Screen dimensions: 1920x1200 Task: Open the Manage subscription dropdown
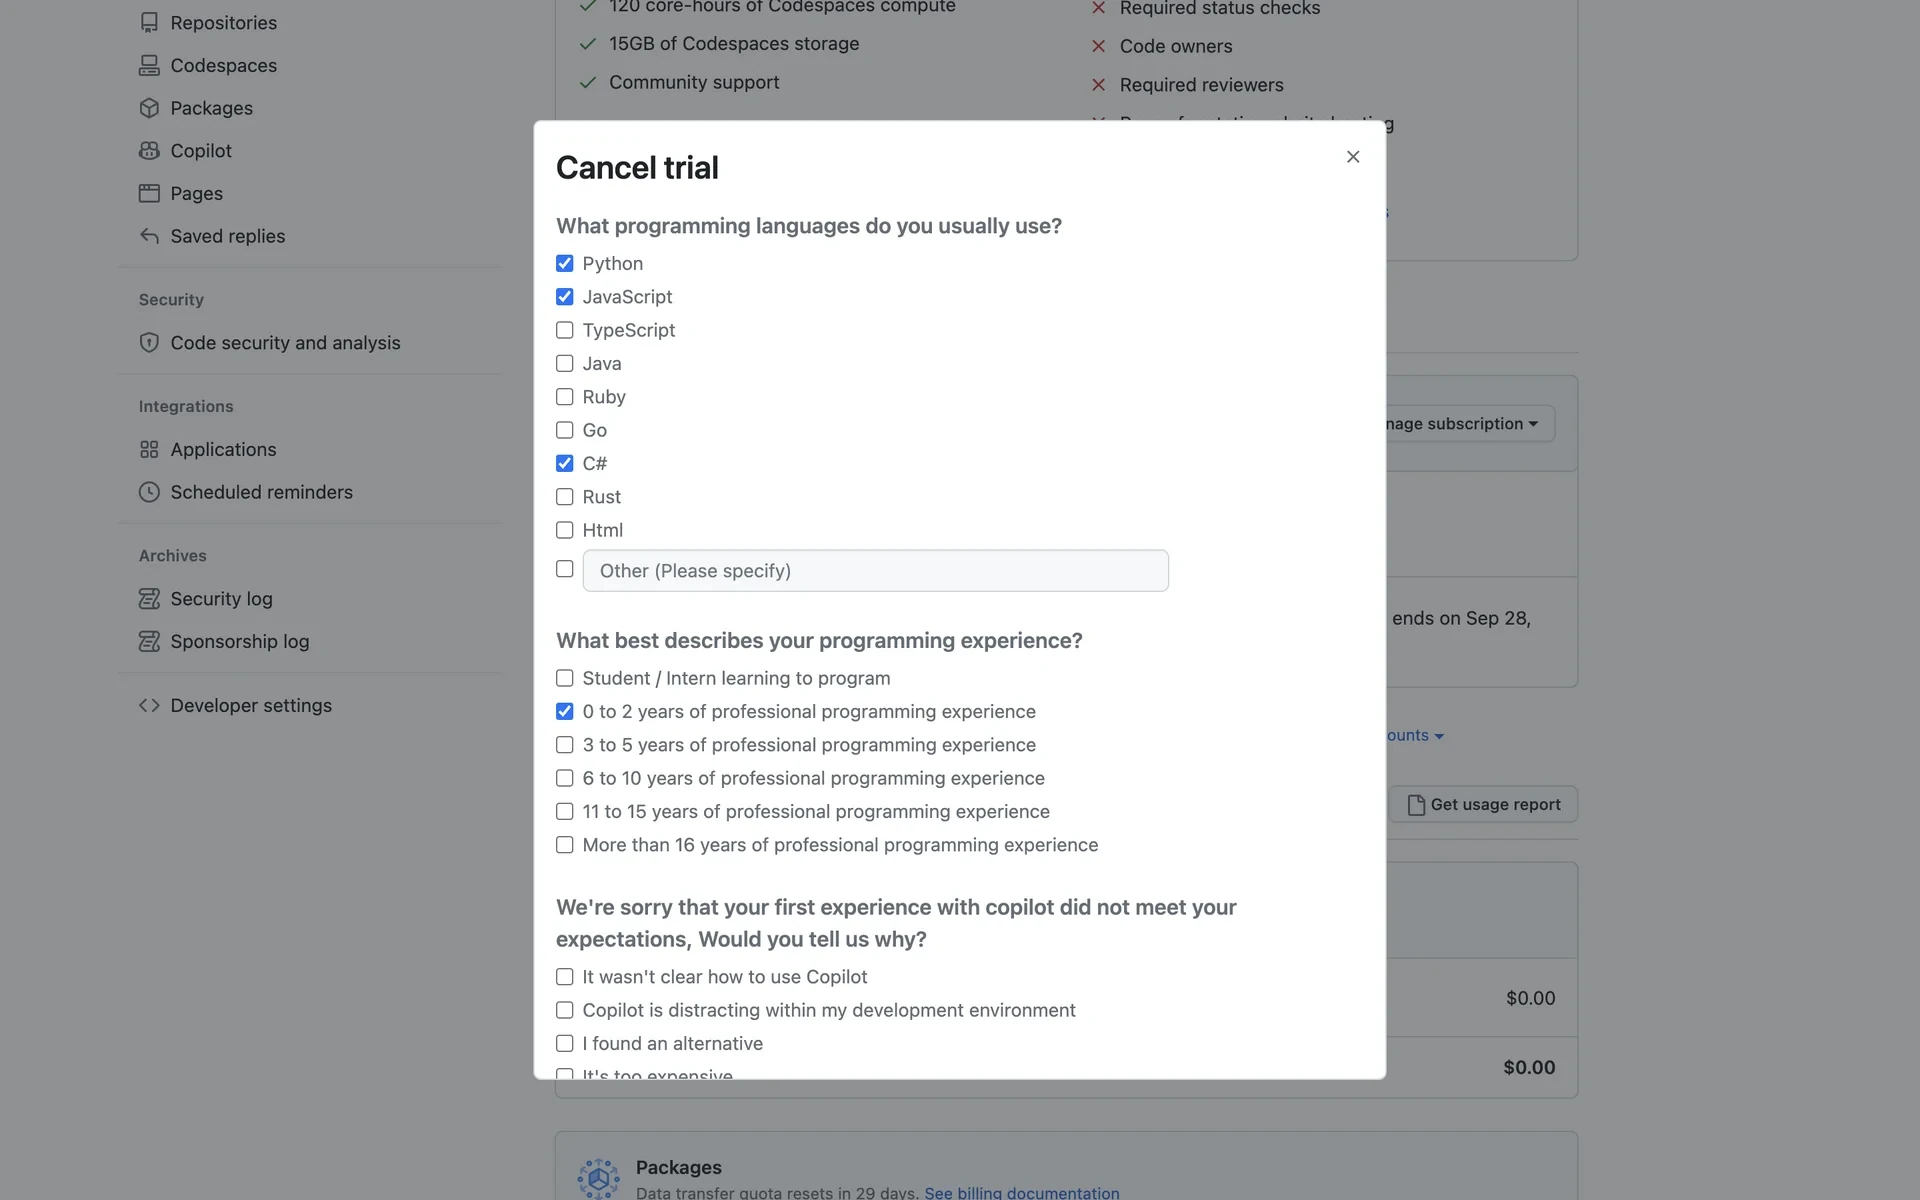(x=1470, y=424)
